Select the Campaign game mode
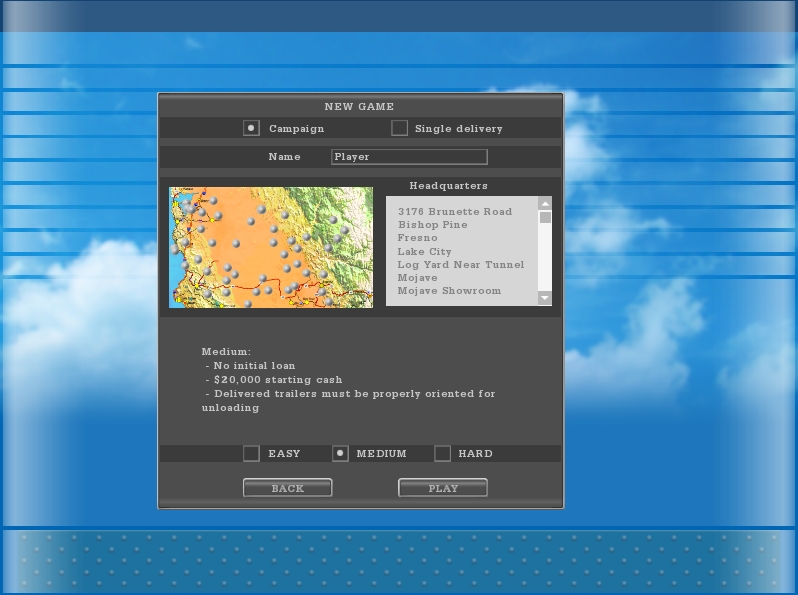Screen dimensions: 798x595 click(252, 128)
